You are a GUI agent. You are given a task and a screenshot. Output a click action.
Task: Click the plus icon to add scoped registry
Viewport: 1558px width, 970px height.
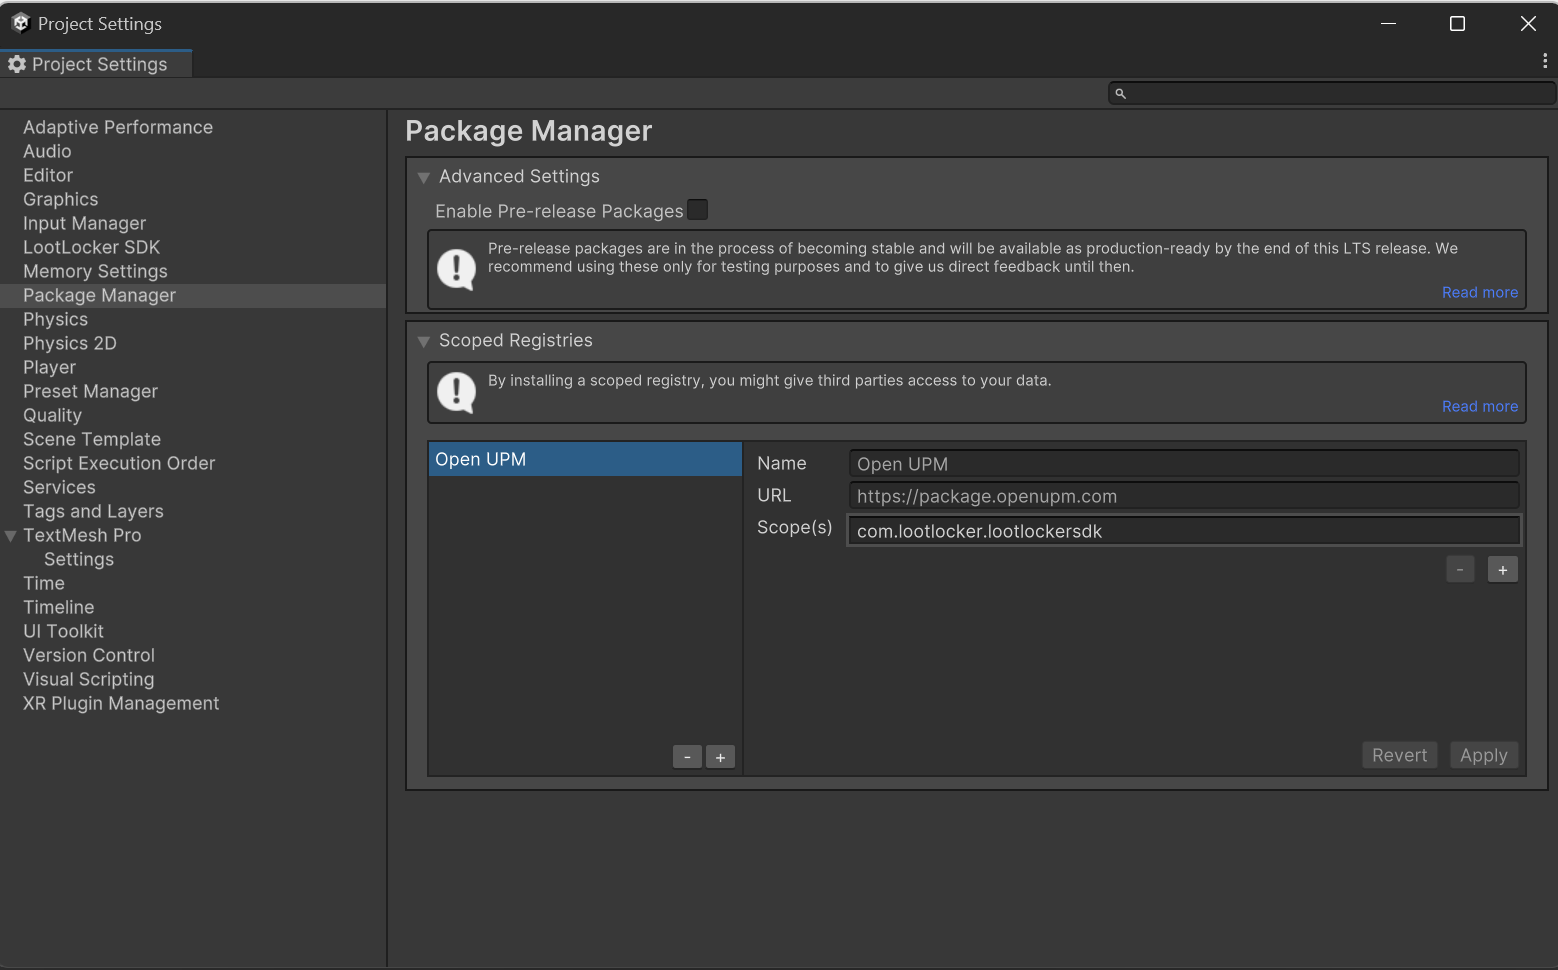coord(720,757)
